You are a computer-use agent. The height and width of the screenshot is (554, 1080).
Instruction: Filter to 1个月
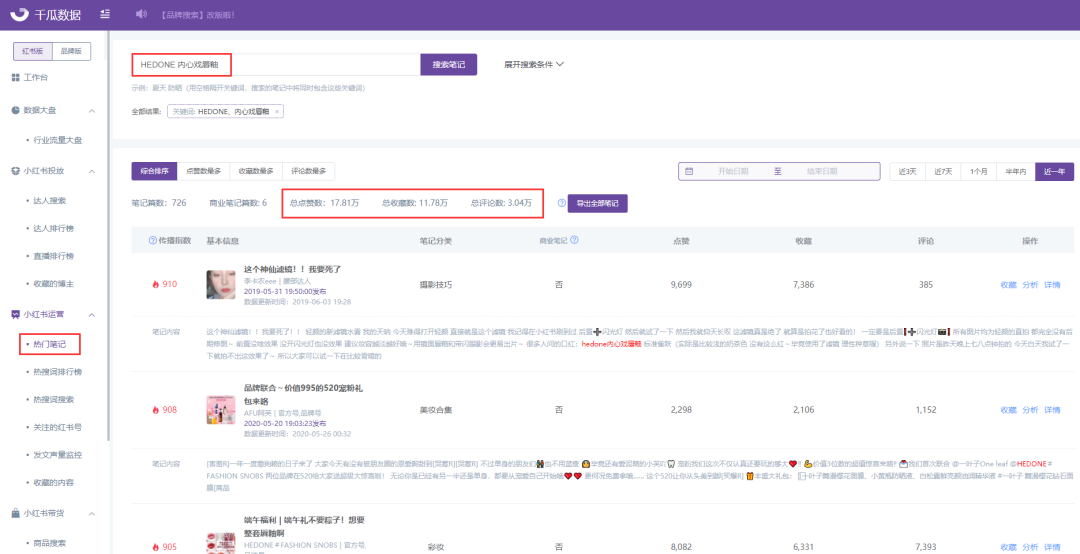(x=979, y=172)
